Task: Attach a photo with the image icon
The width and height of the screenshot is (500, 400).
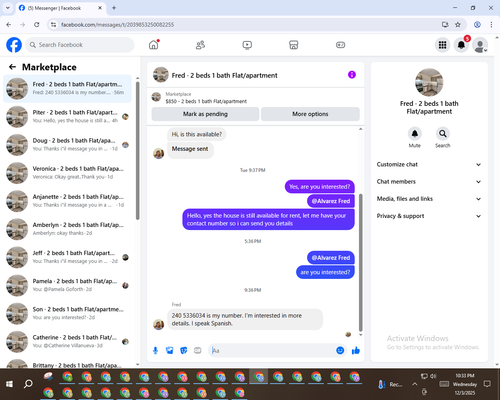Action: [x=170, y=350]
